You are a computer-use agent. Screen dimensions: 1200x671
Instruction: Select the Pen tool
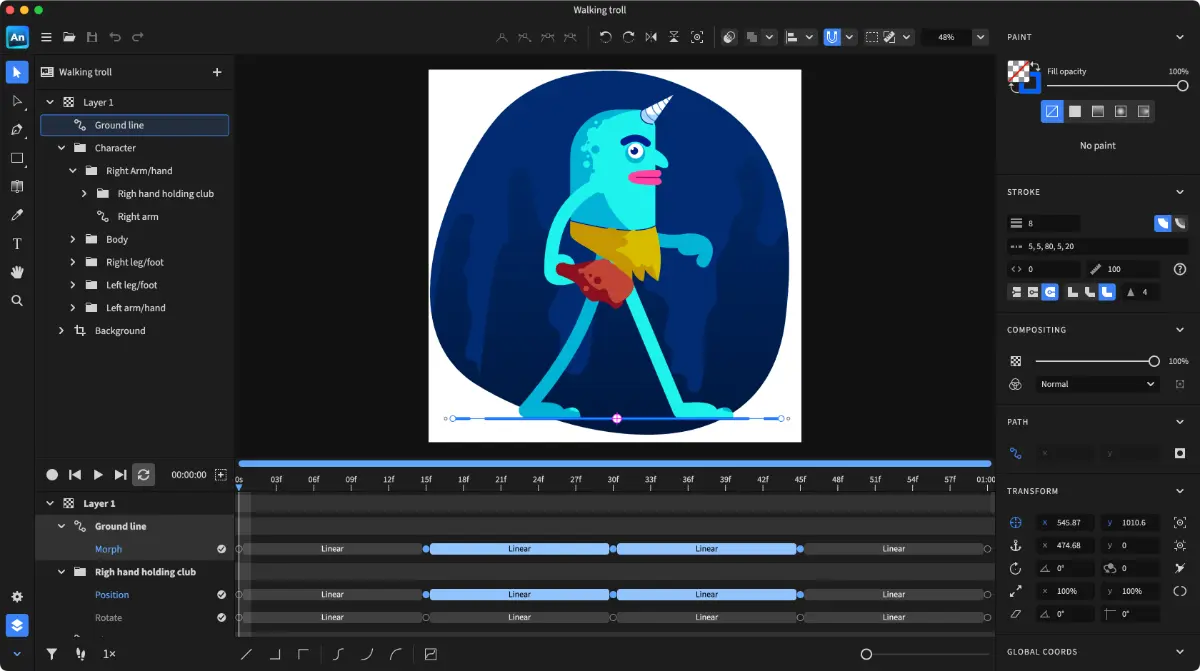click(x=17, y=130)
